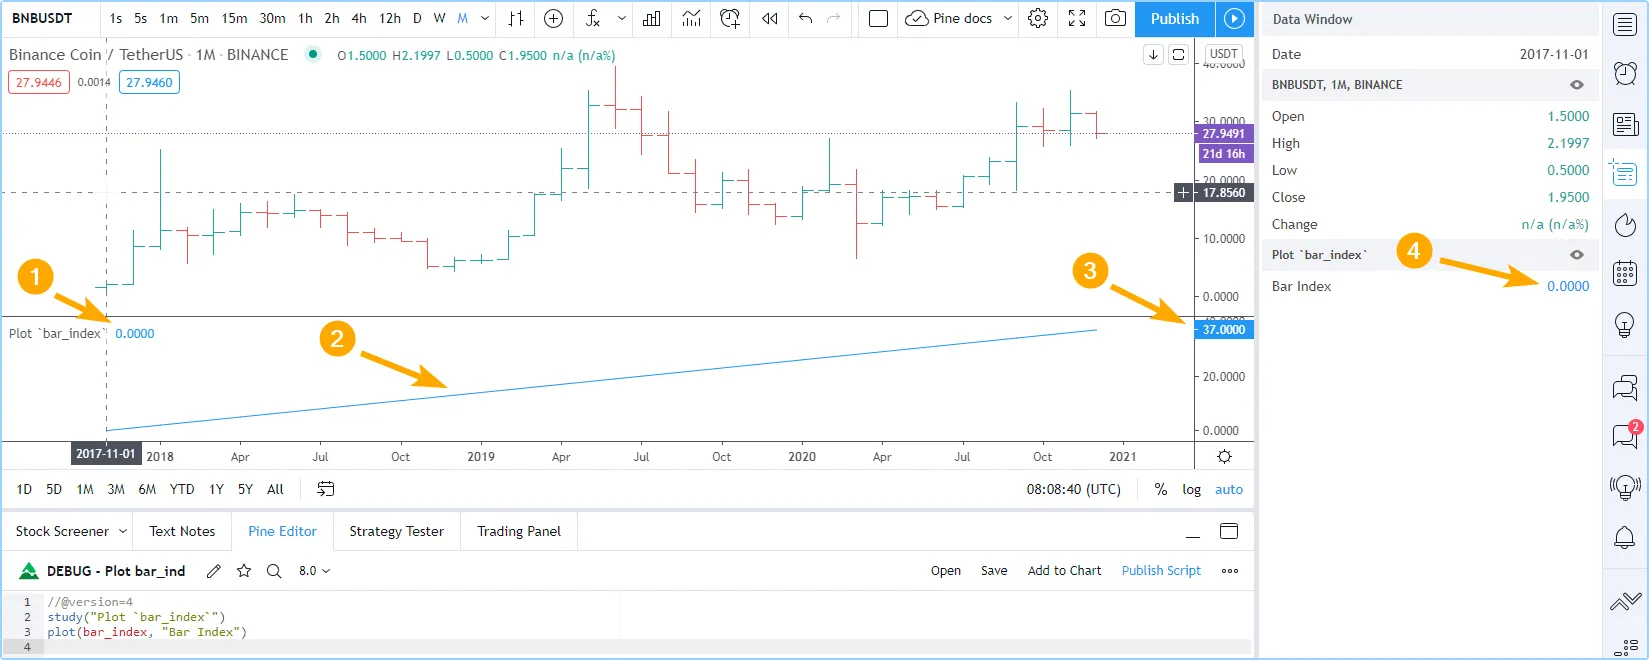Select the 5Y date range
Image resolution: width=1649 pixels, height=660 pixels.
point(245,489)
